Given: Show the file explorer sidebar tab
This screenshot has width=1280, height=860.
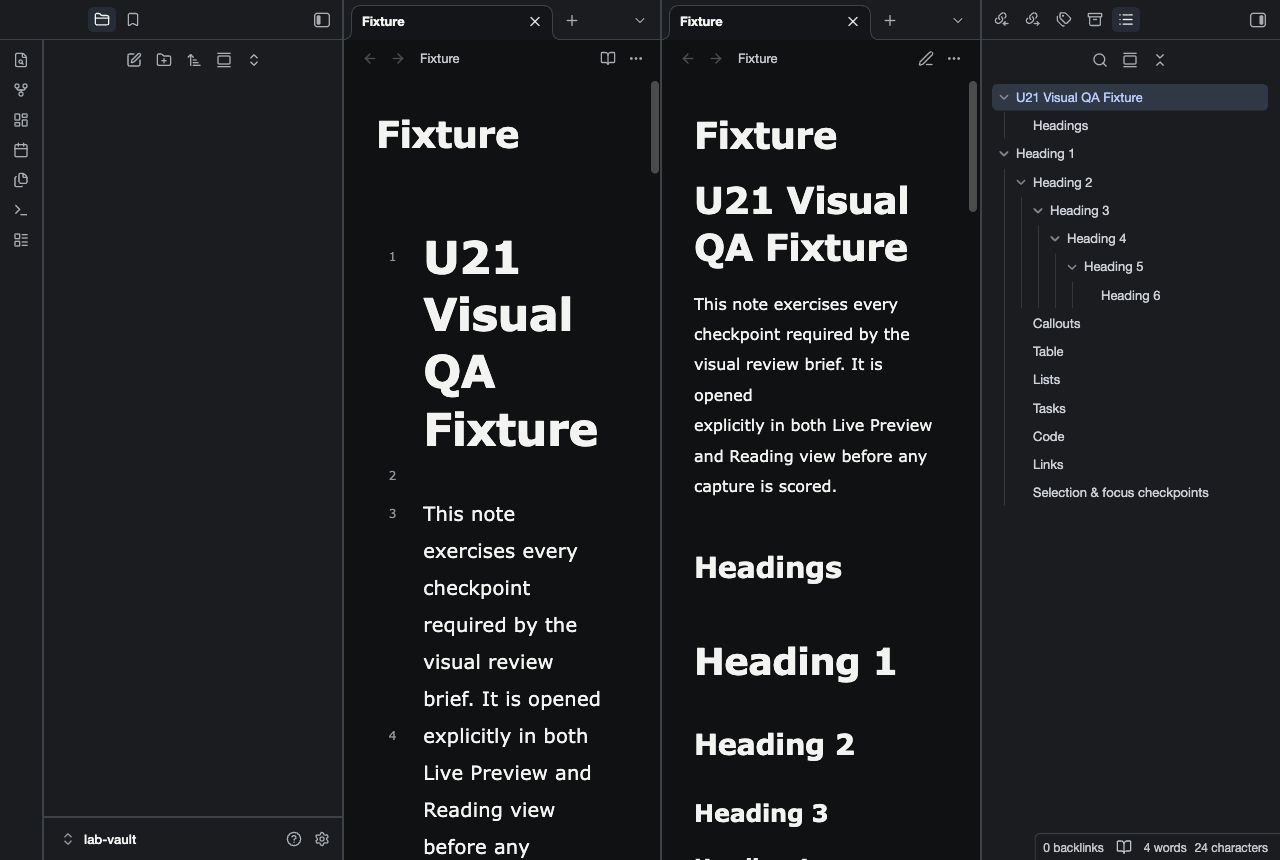Looking at the screenshot, I should point(102,20).
